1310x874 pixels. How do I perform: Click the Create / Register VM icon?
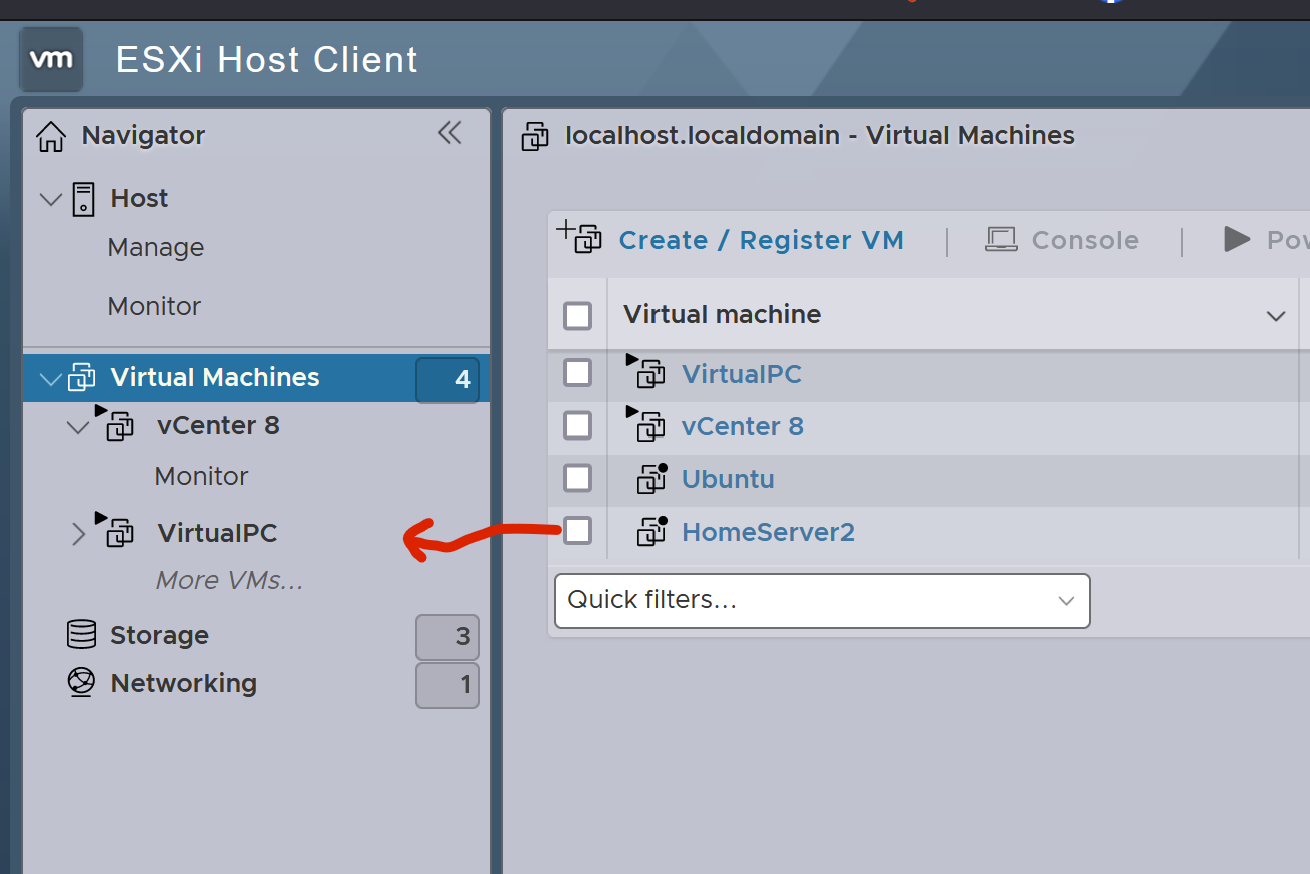[579, 239]
